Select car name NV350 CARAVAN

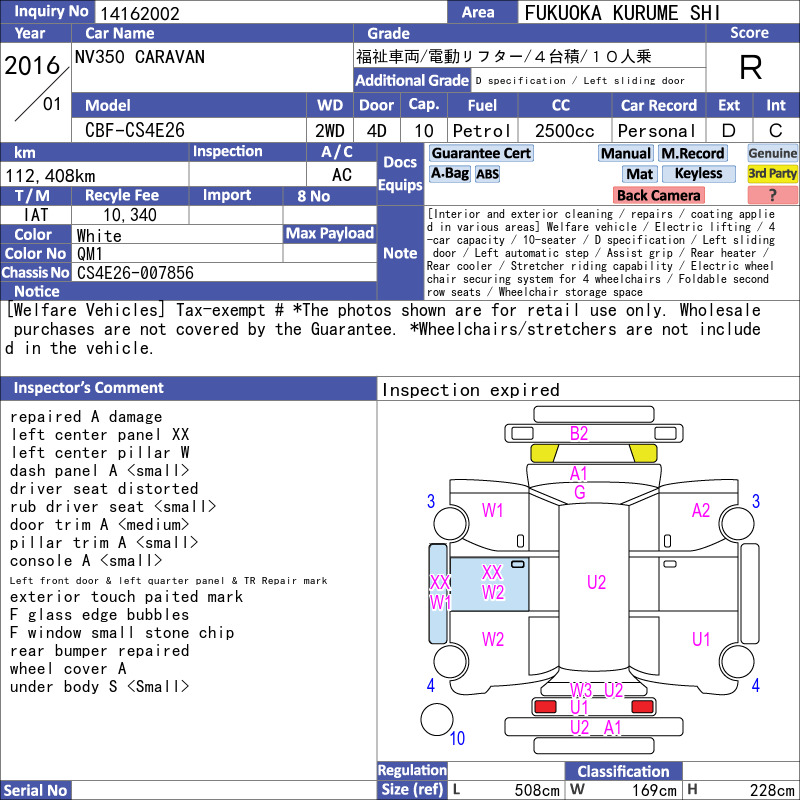tap(140, 57)
